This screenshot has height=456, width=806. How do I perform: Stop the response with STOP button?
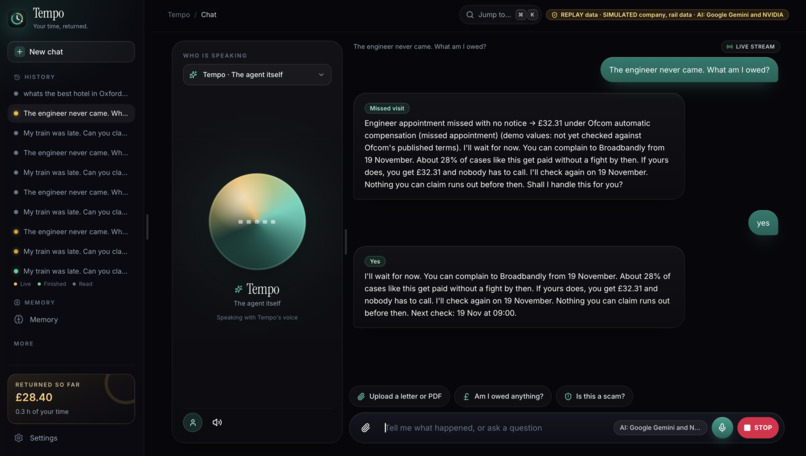coord(758,428)
